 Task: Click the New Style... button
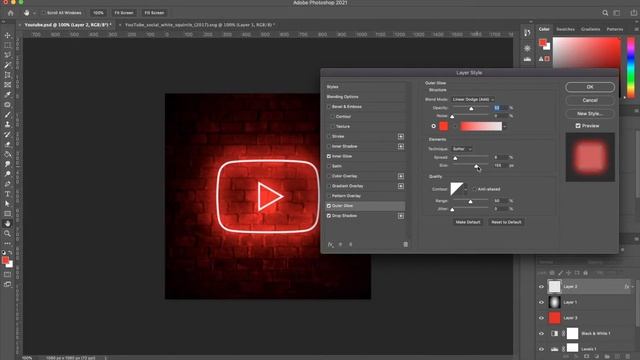point(590,113)
